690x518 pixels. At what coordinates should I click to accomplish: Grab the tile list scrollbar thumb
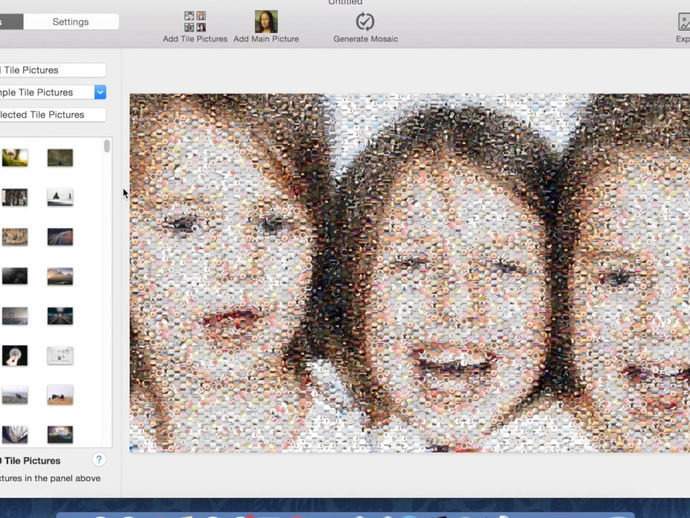tap(107, 146)
